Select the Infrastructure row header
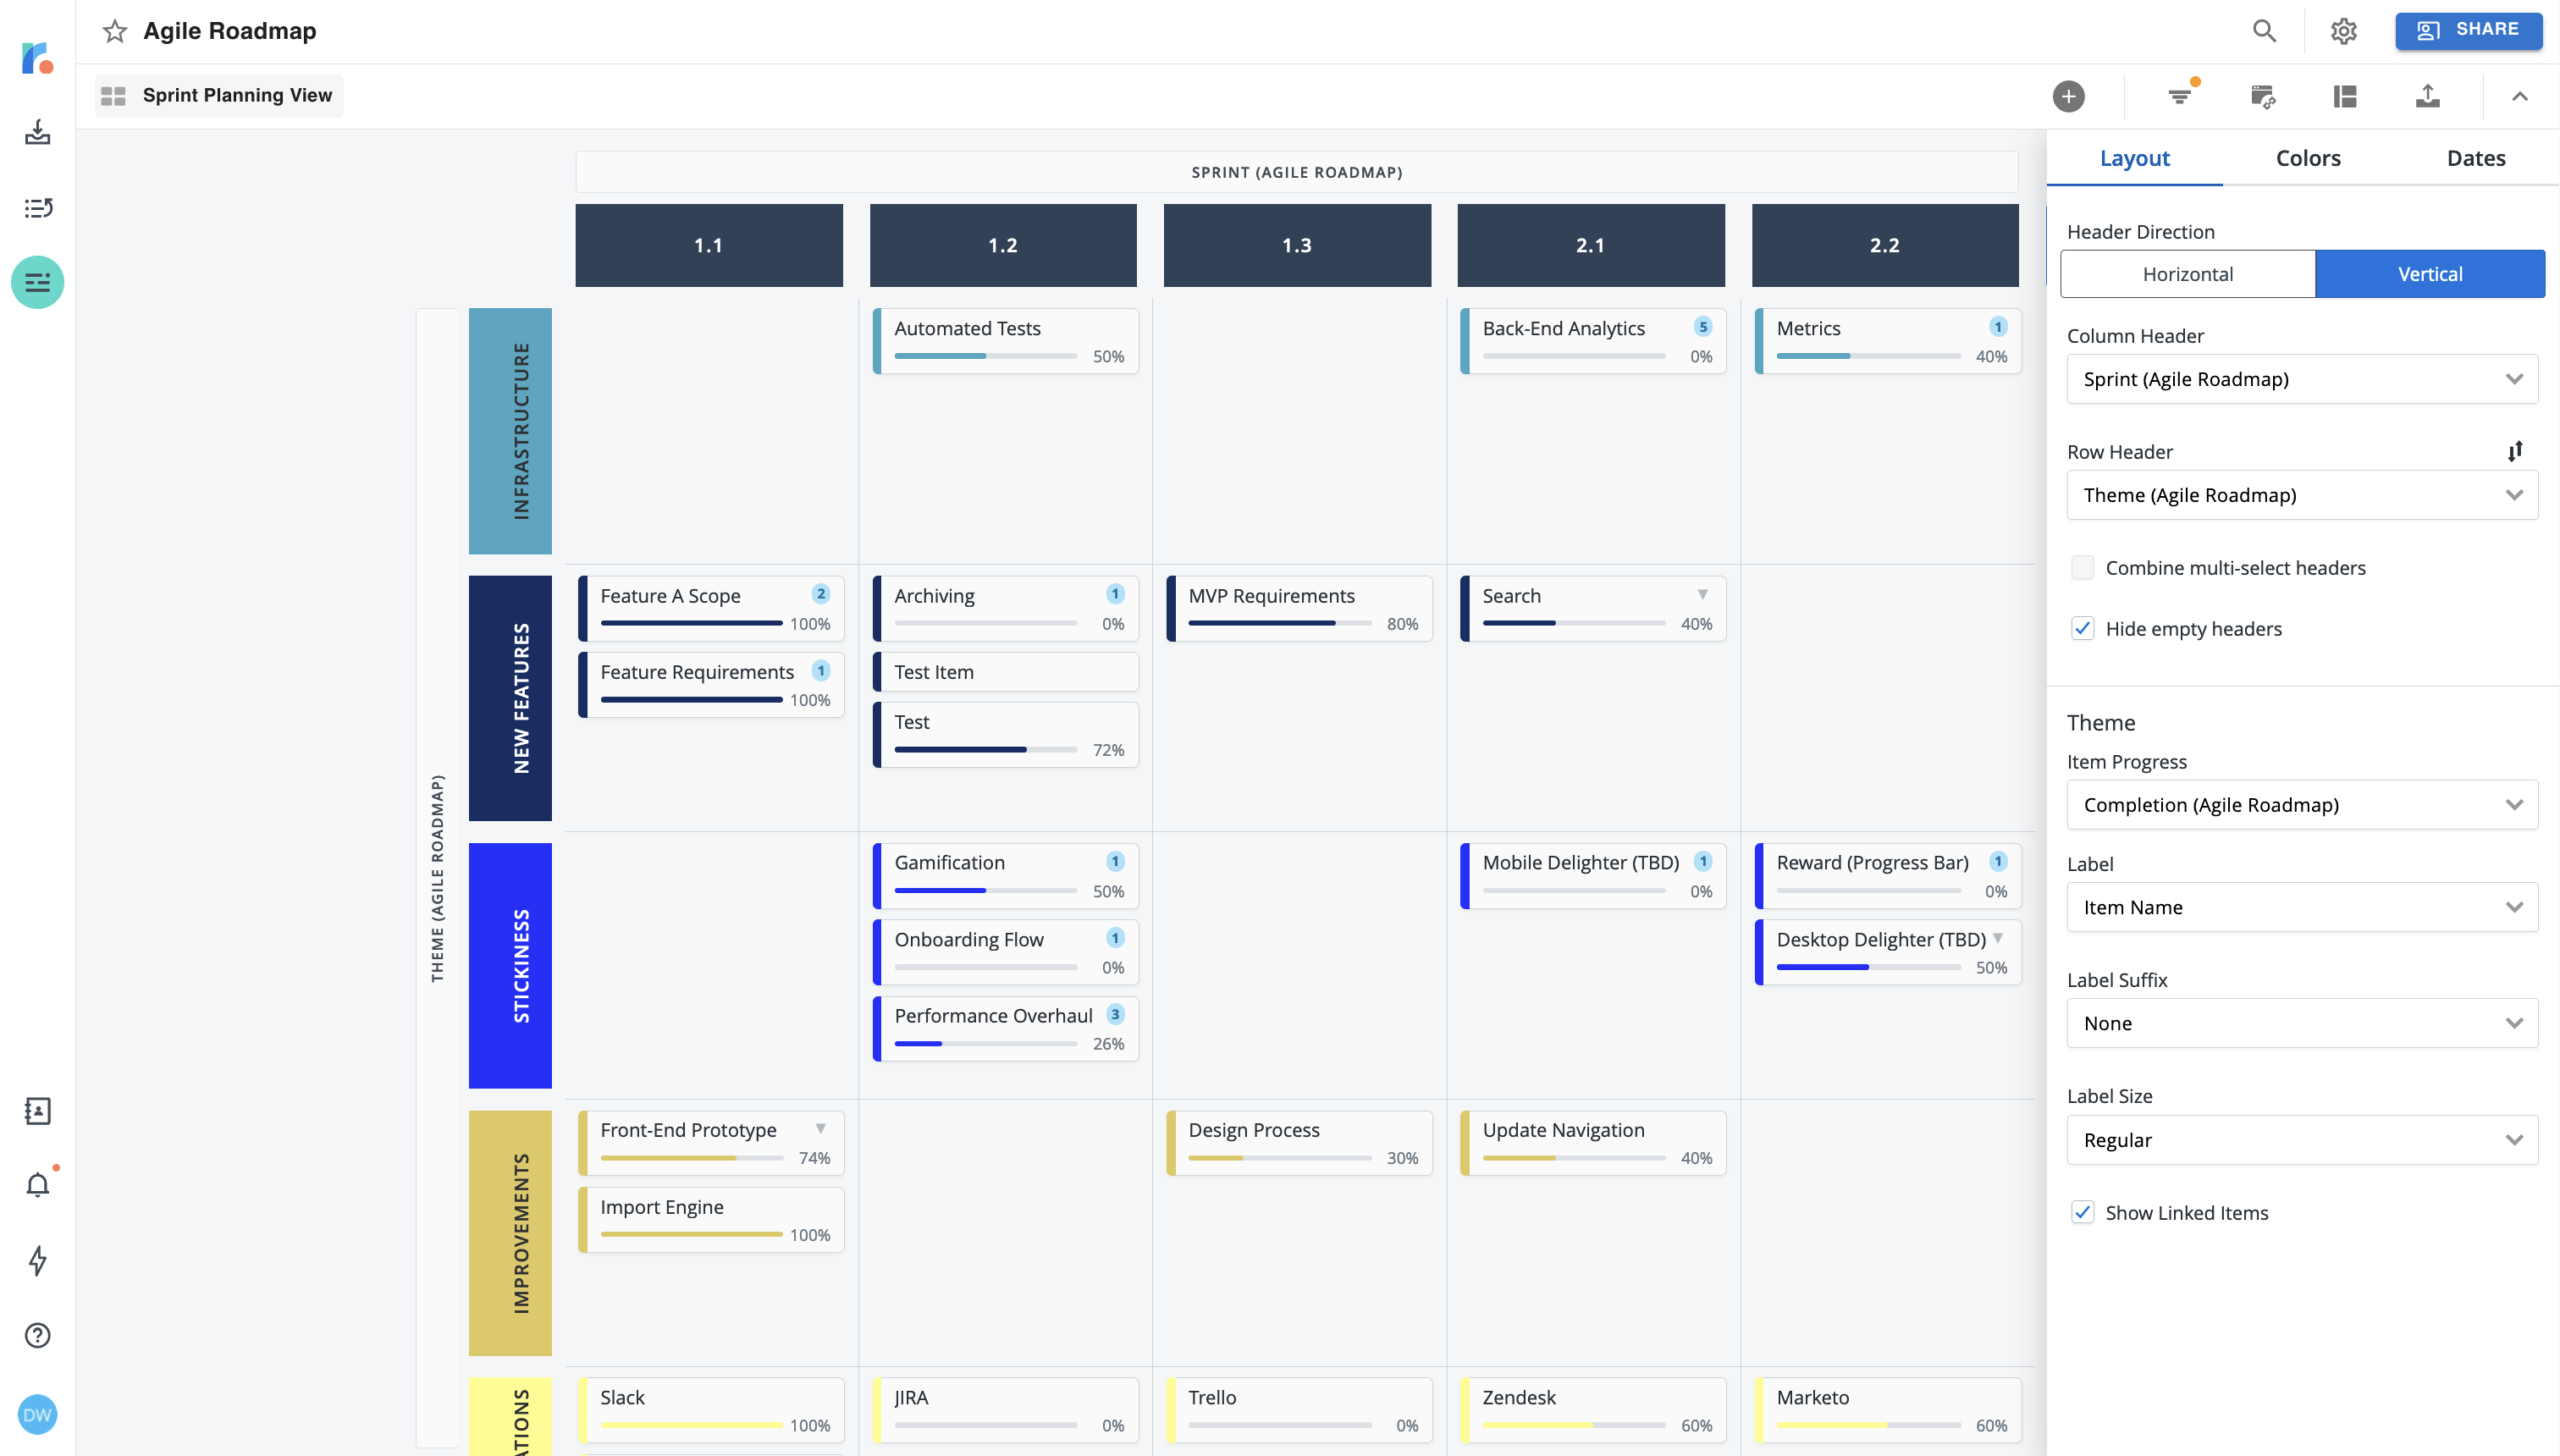Image resolution: width=2560 pixels, height=1456 pixels. (510, 431)
